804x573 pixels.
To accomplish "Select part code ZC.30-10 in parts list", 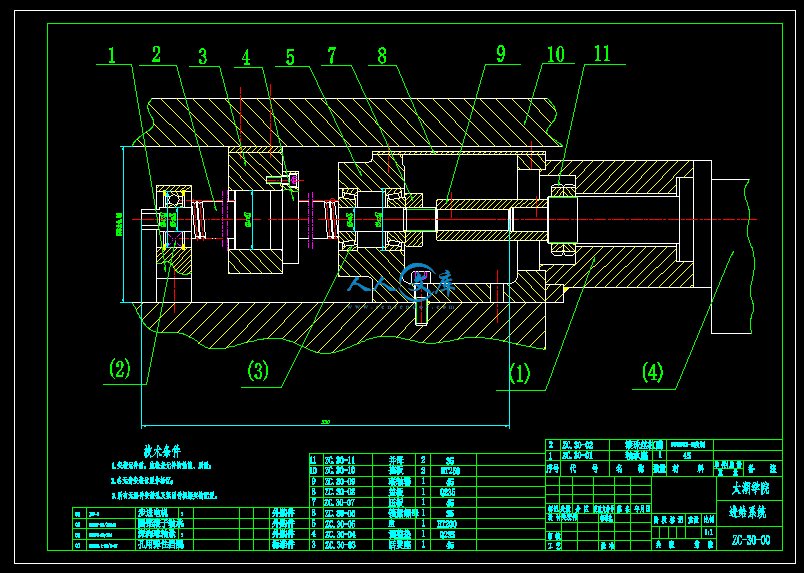I will [x=338, y=470].
